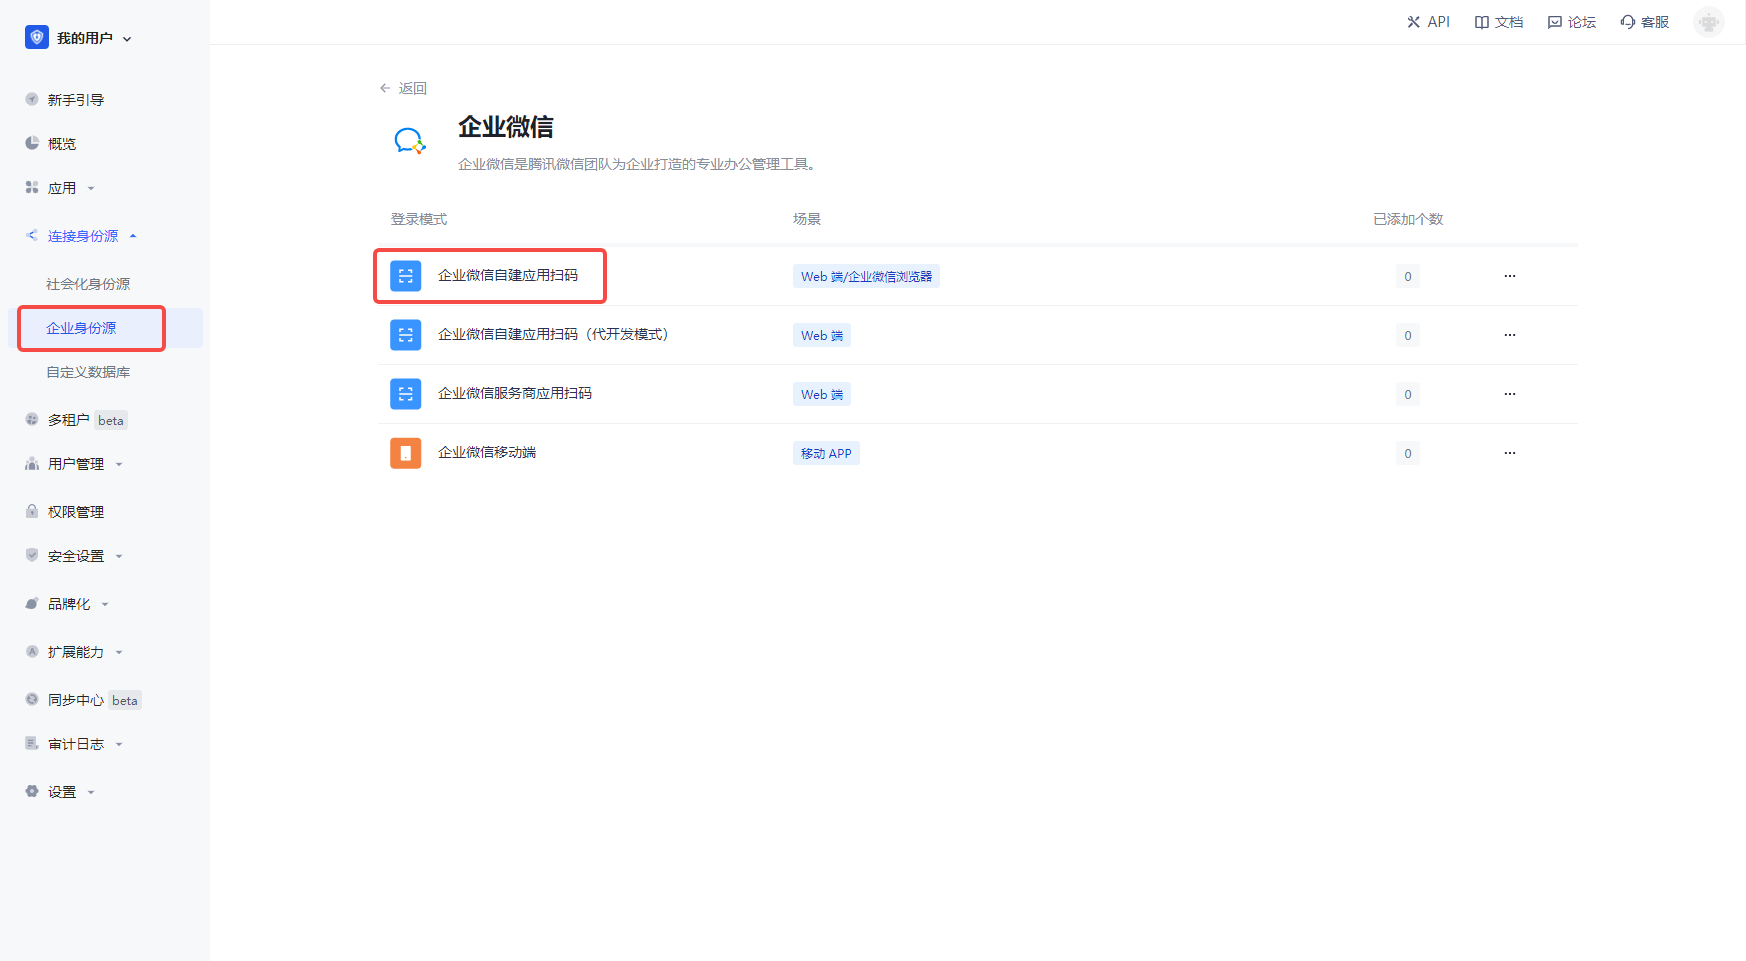The image size is (1746, 961).
Task: Click the Web 端/企业微信浏览器 scenario tag
Action: pos(866,277)
